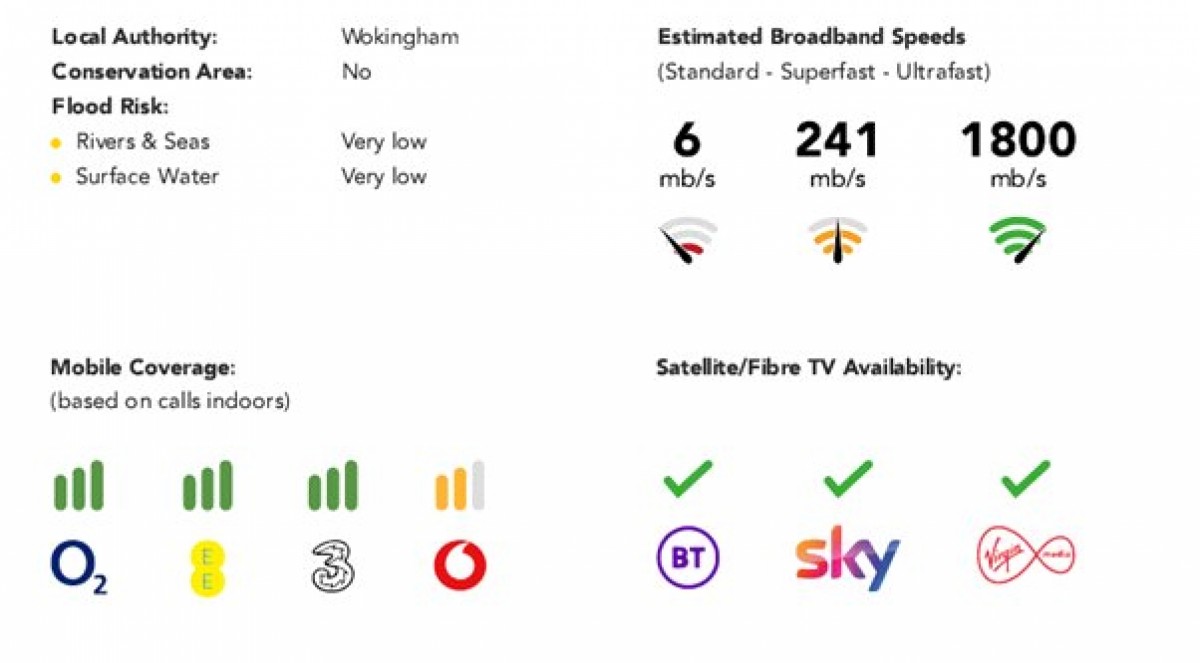Click the green ultrafast wifi gauge

pos(1017,241)
